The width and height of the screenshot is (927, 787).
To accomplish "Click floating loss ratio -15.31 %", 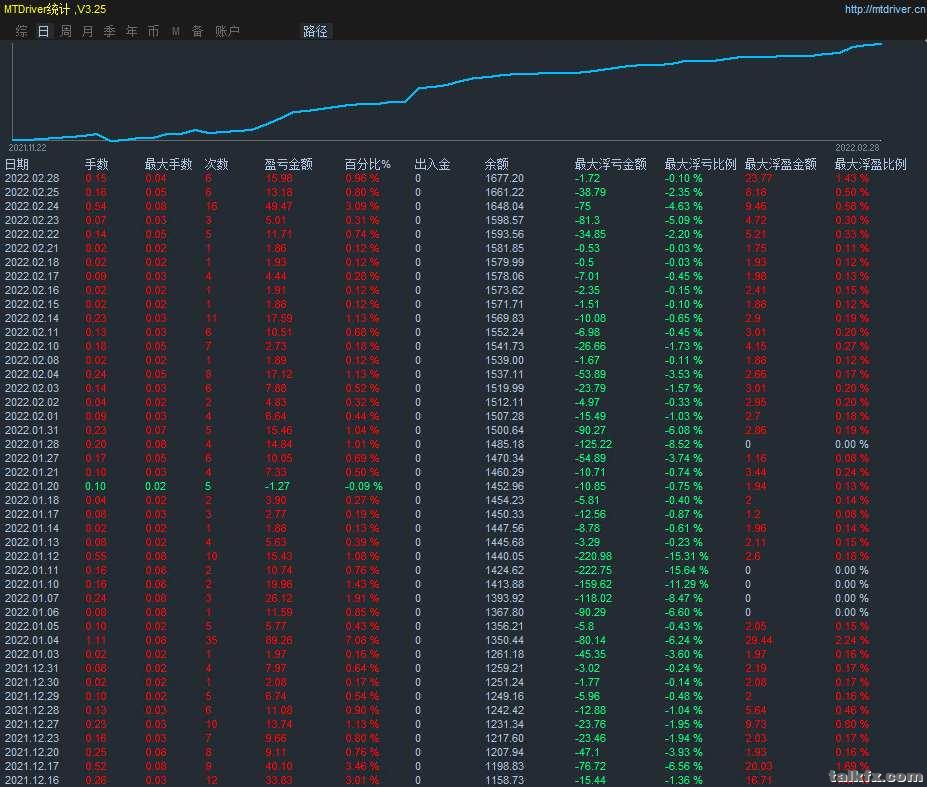I will (686, 556).
